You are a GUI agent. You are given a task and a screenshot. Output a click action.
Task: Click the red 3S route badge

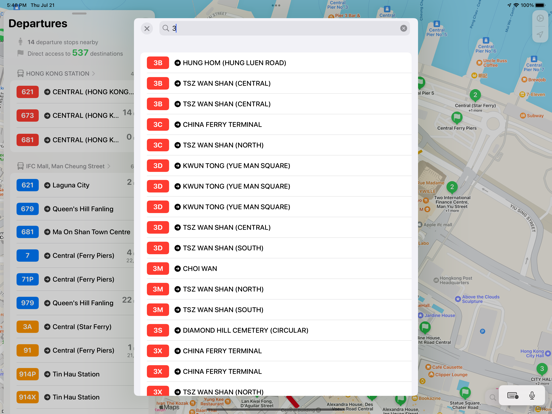point(158,330)
